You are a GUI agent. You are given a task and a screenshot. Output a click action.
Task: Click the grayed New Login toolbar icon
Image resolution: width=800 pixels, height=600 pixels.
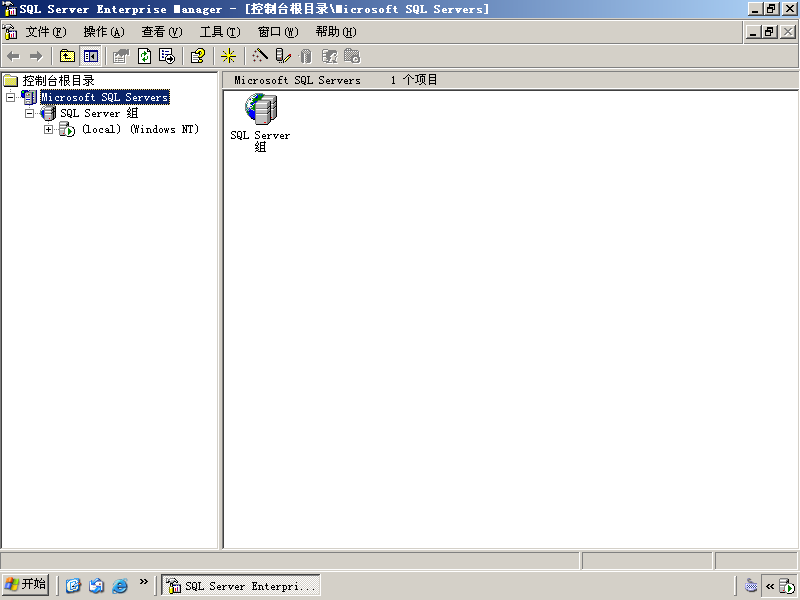point(330,56)
